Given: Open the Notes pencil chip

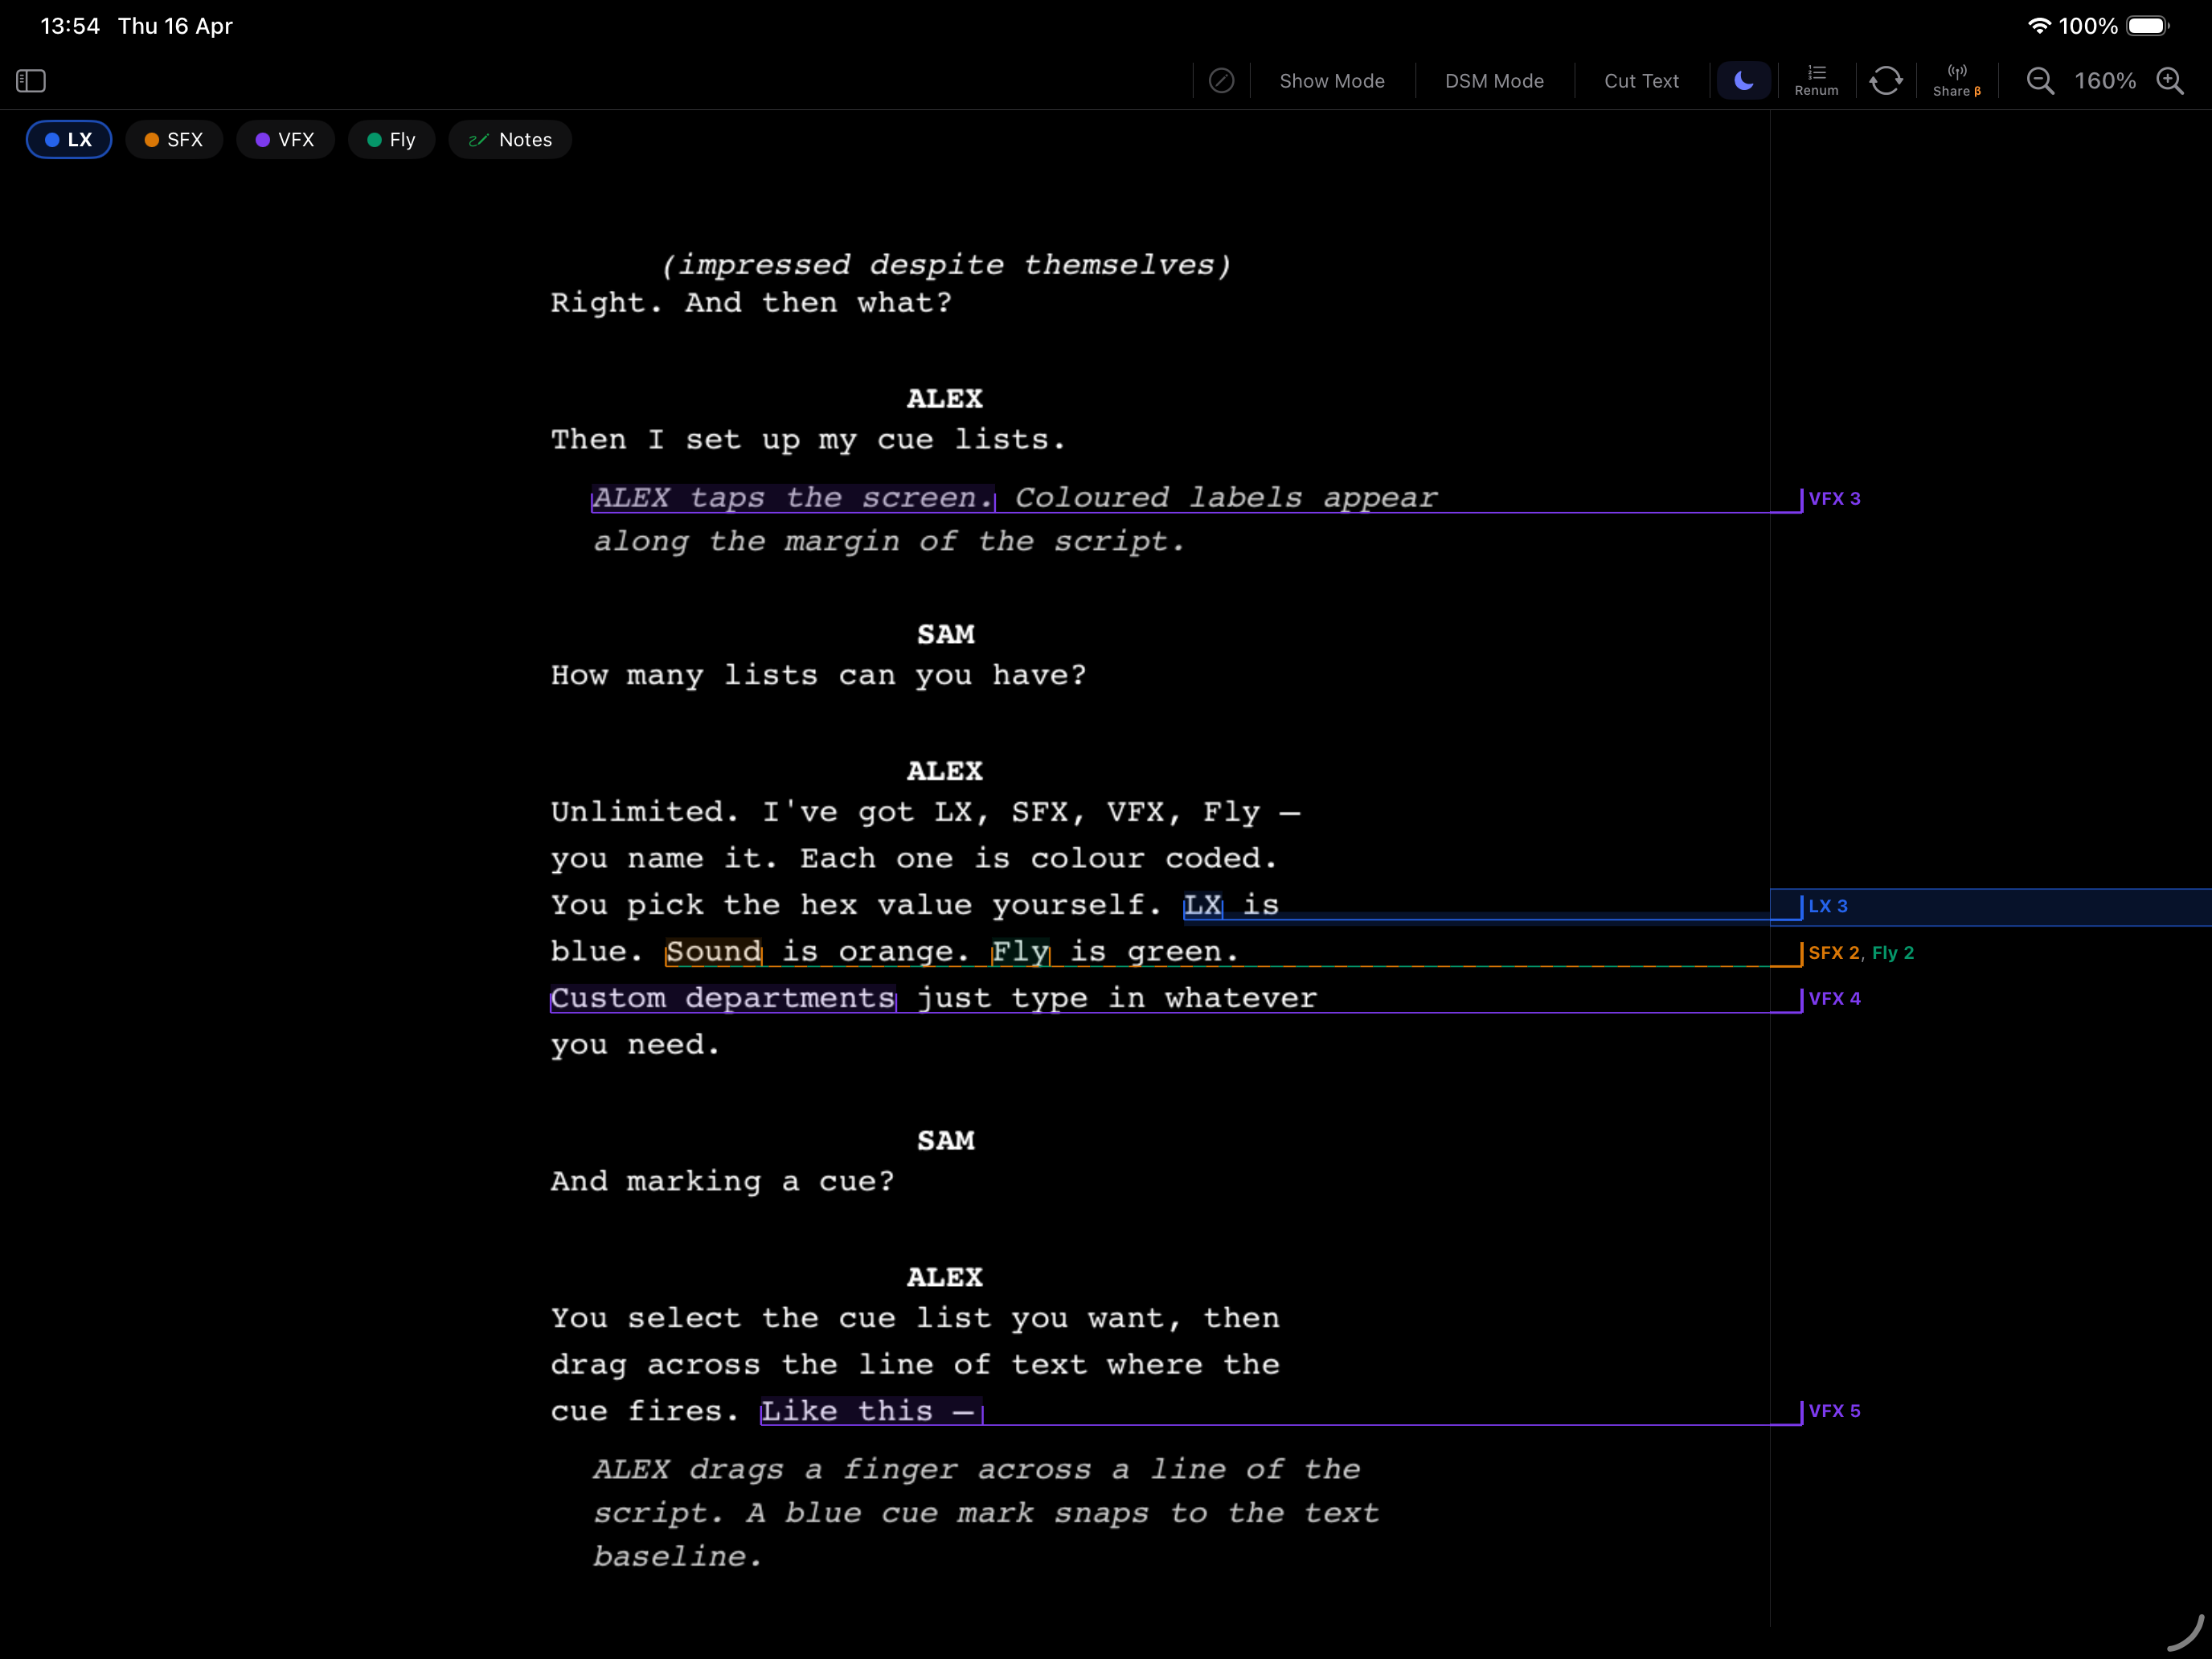Looking at the screenshot, I should 510,140.
